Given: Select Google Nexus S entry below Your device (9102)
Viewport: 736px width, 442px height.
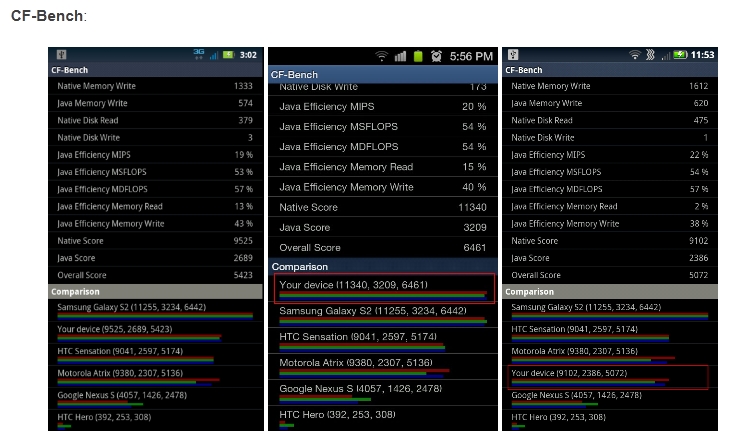Looking at the screenshot, I should (x=610, y=399).
